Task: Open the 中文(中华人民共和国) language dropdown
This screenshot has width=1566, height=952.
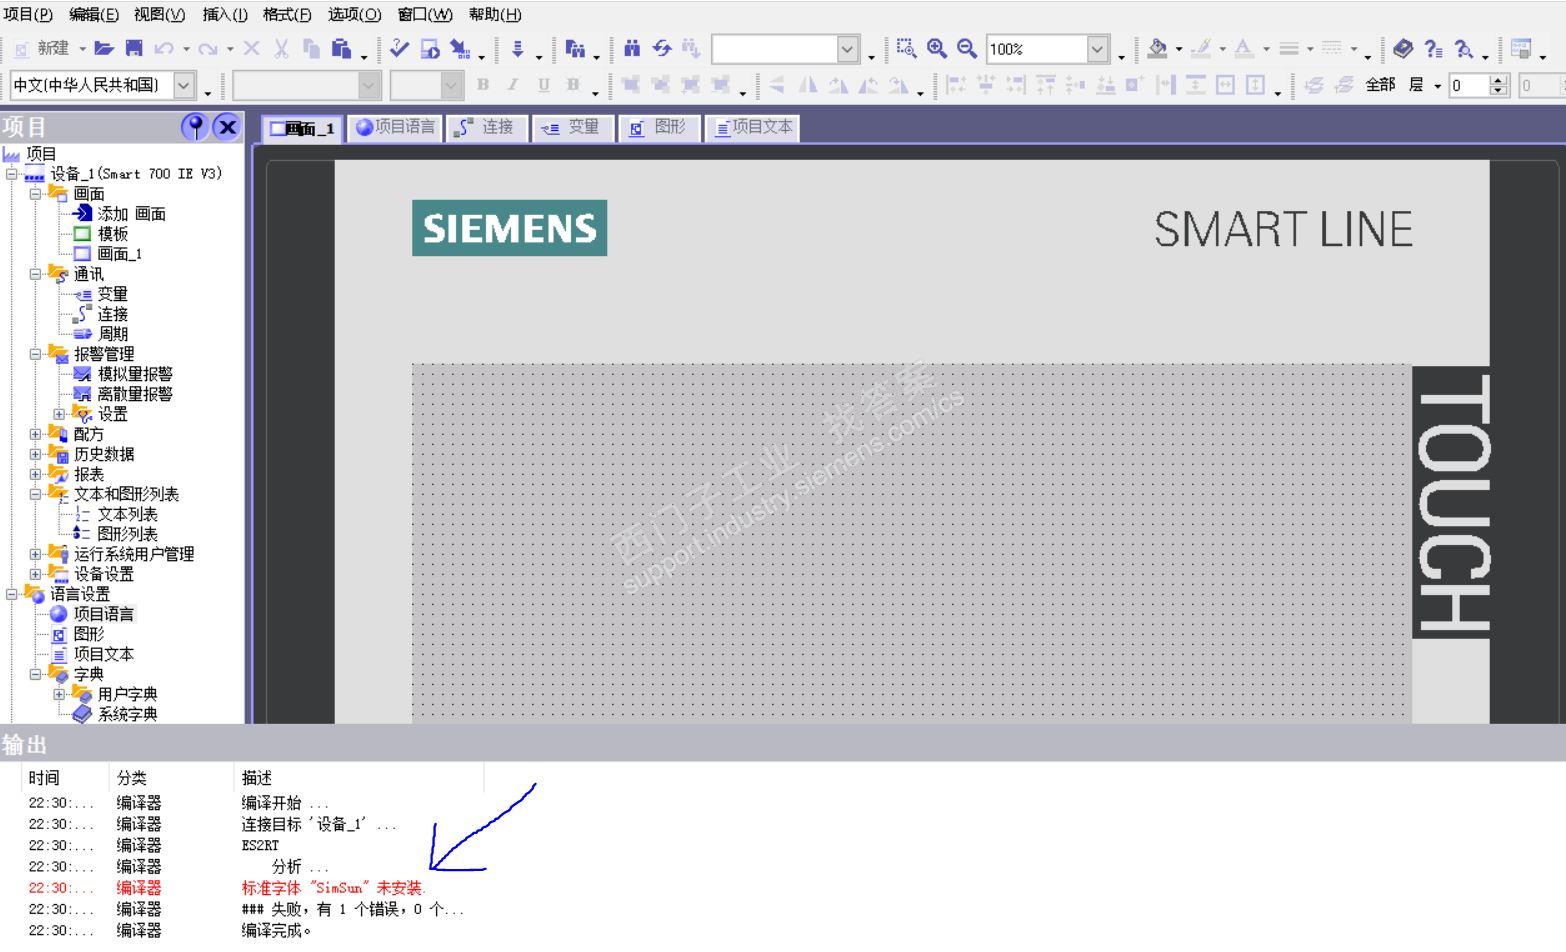Action: click(184, 85)
